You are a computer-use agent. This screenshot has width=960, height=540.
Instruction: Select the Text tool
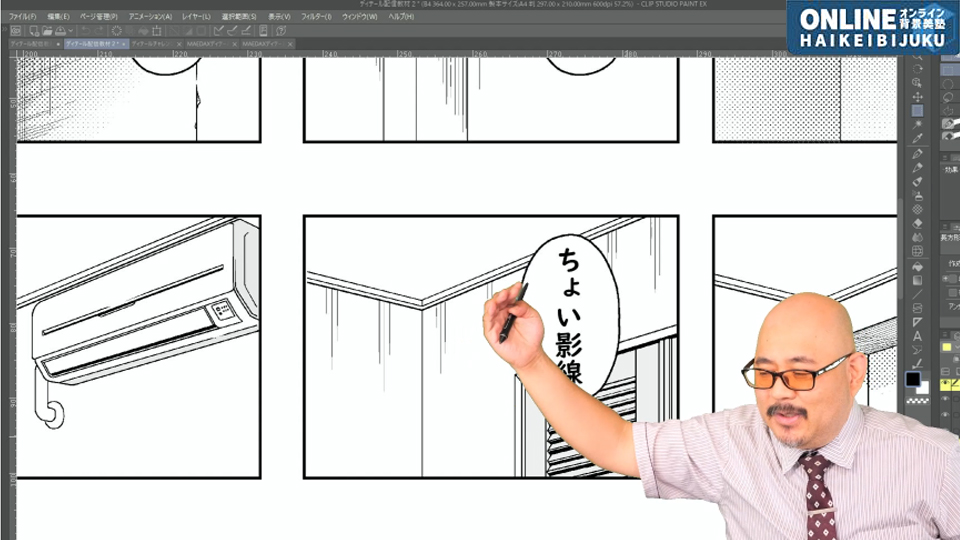point(918,337)
